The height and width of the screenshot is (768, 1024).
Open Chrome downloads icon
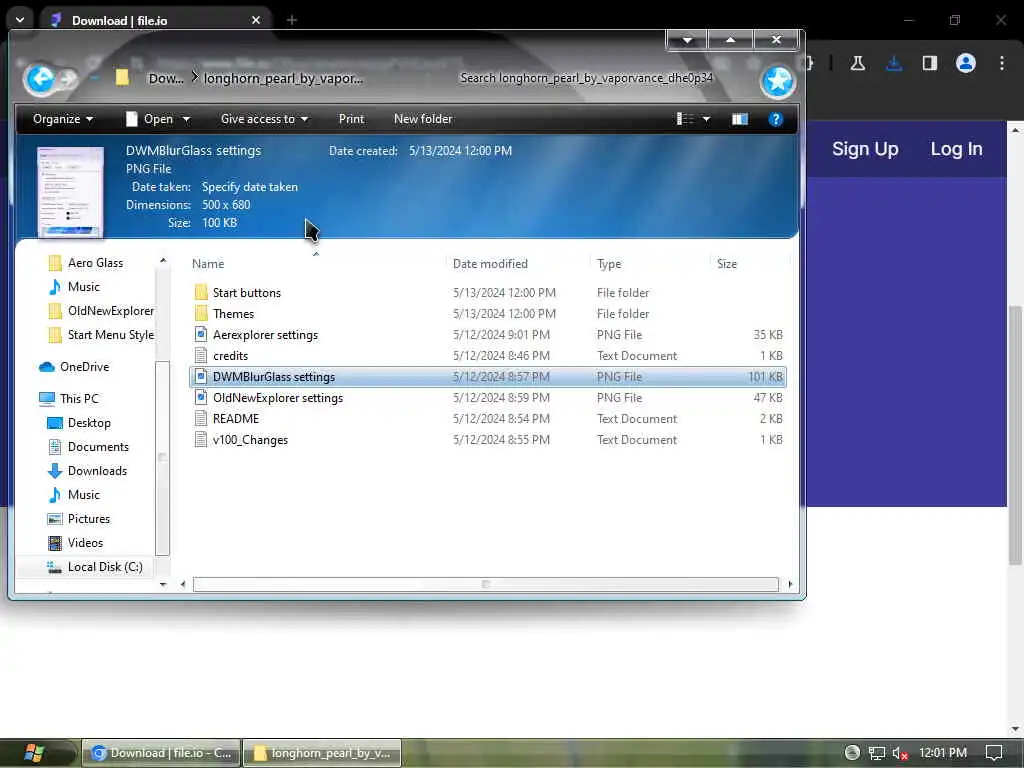click(x=893, y=63)
